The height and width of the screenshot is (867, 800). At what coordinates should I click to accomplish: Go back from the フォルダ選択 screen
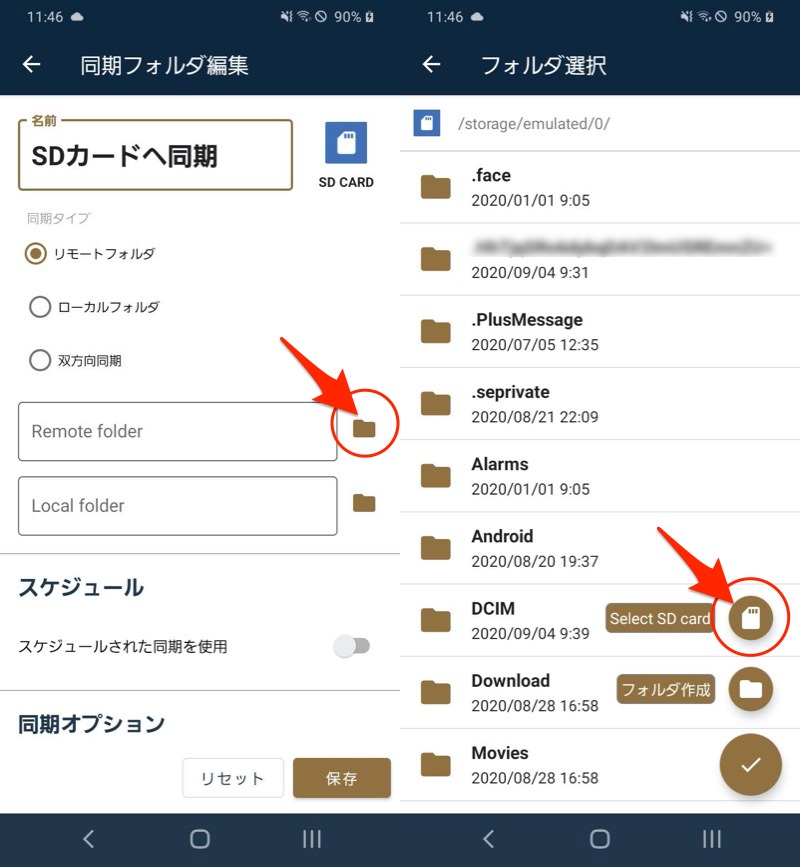(432, 65)
